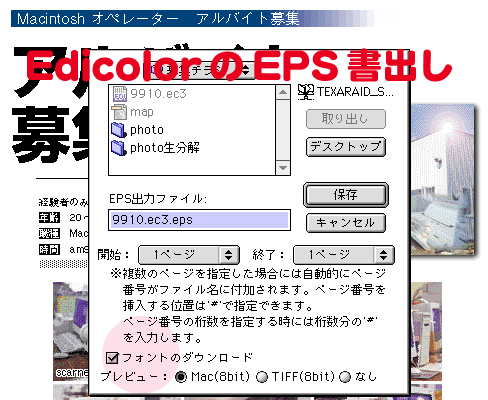Select the Mac(8bit) preview radio button
This screenshot has height=400, width=488.
pos(181,377)
